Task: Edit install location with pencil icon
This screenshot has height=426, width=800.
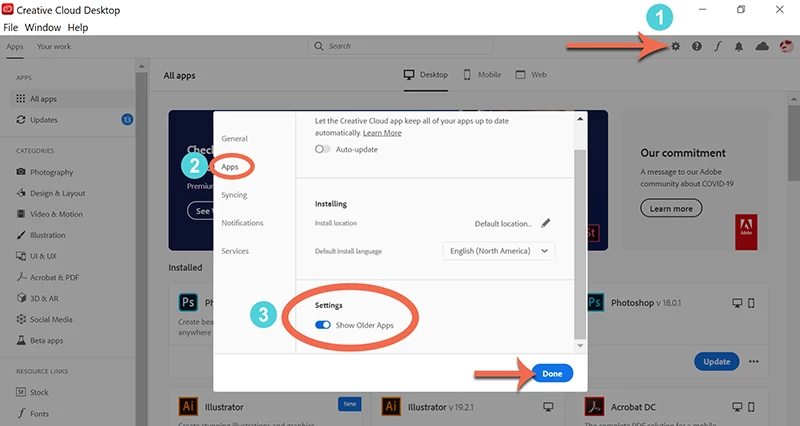Action: click(545, 223)
